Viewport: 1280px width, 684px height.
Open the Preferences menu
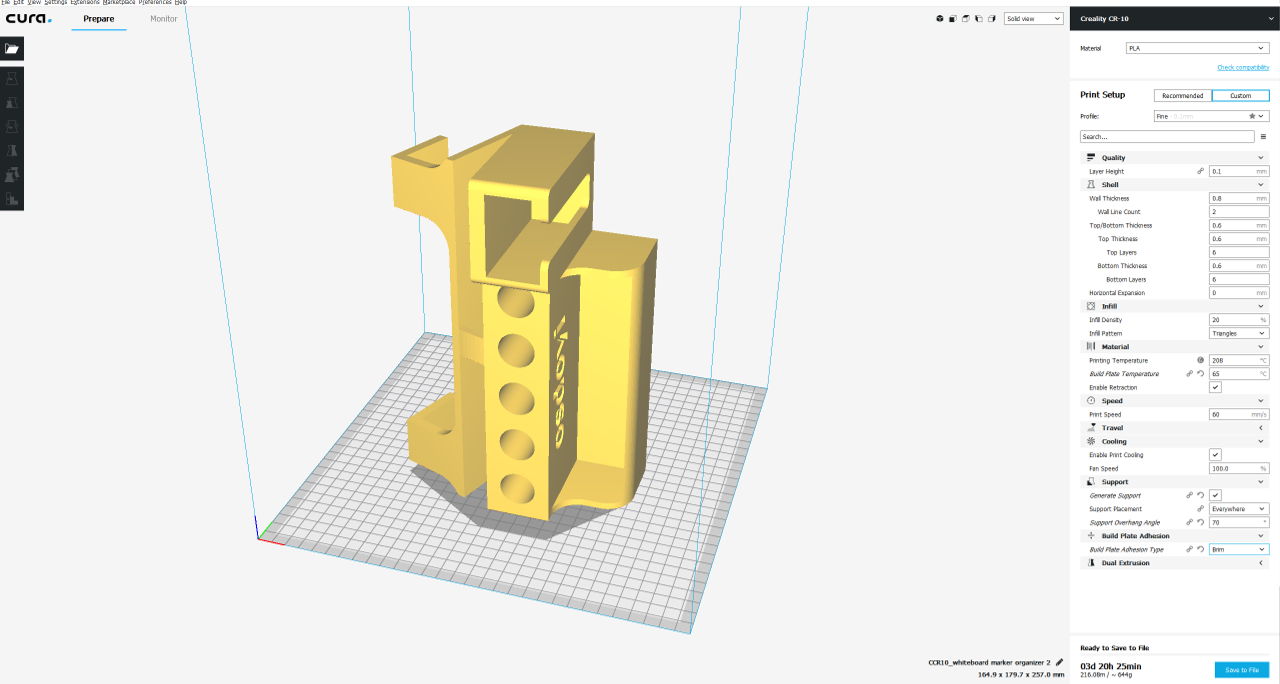[155, 3]
